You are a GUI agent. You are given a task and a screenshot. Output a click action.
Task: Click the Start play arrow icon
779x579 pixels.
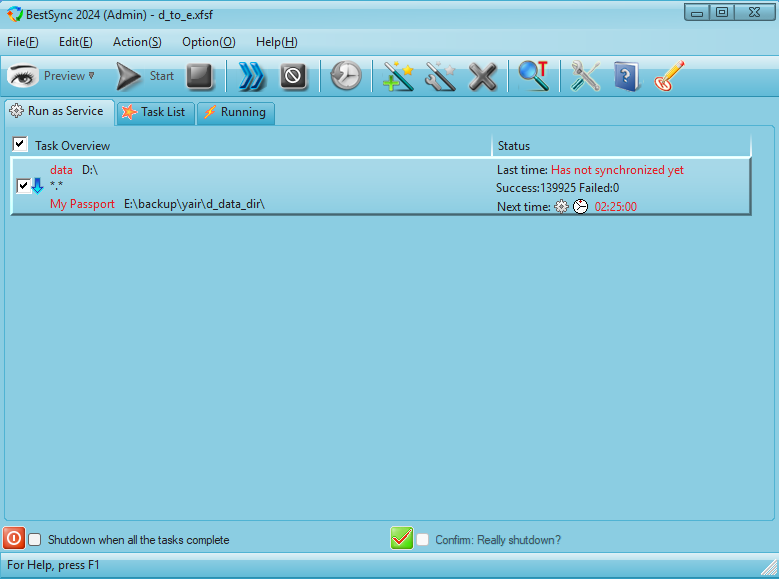click(x=128, y=76)
